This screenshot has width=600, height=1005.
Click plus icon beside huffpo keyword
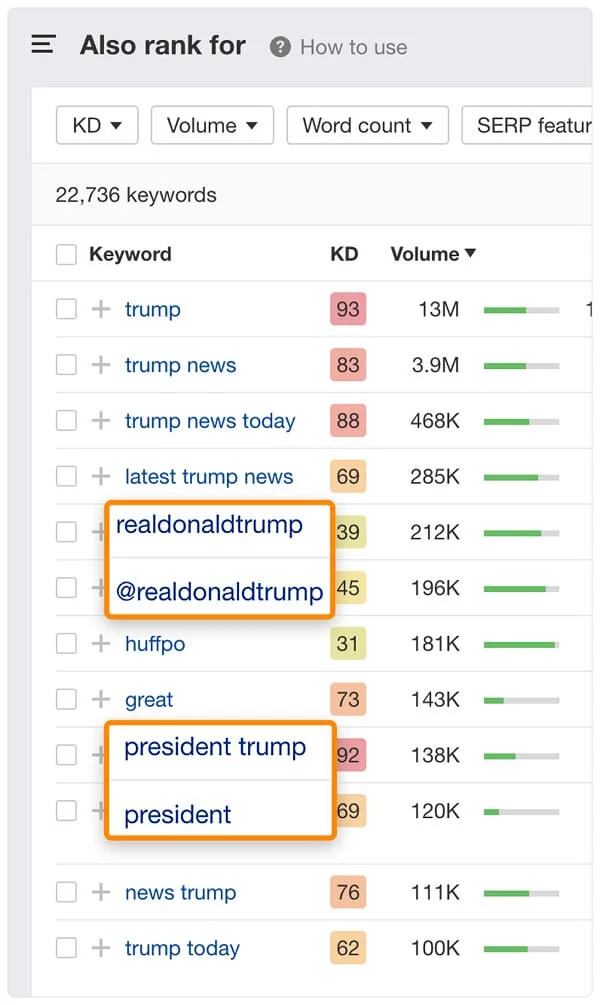(101, 644)
